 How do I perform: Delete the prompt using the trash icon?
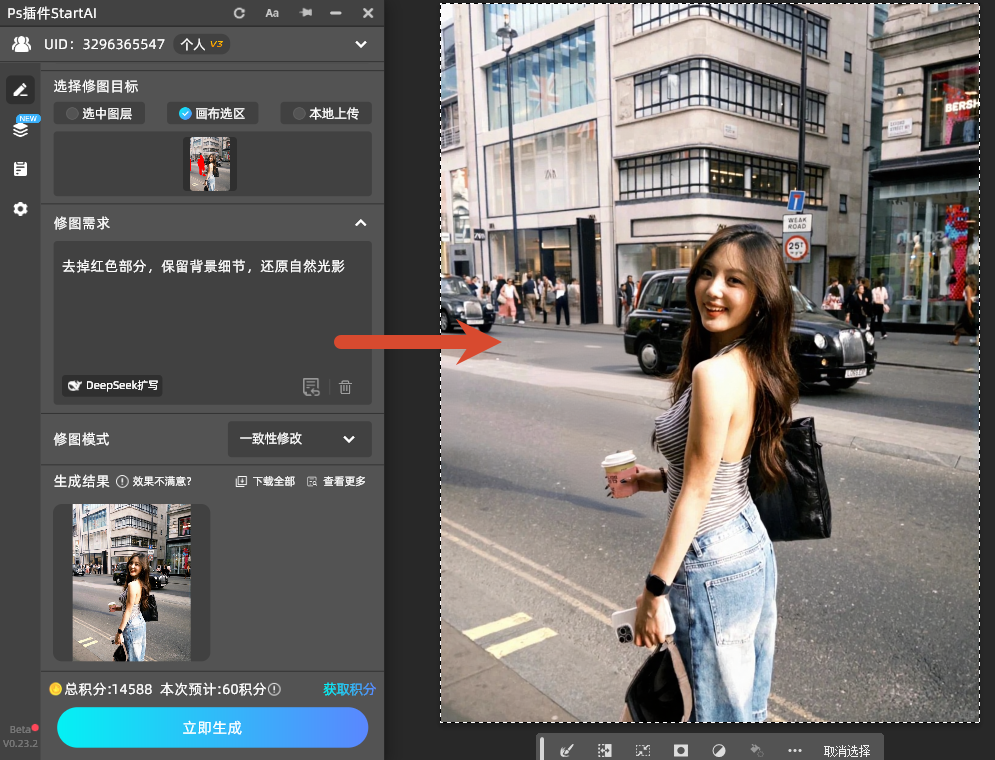345,386
